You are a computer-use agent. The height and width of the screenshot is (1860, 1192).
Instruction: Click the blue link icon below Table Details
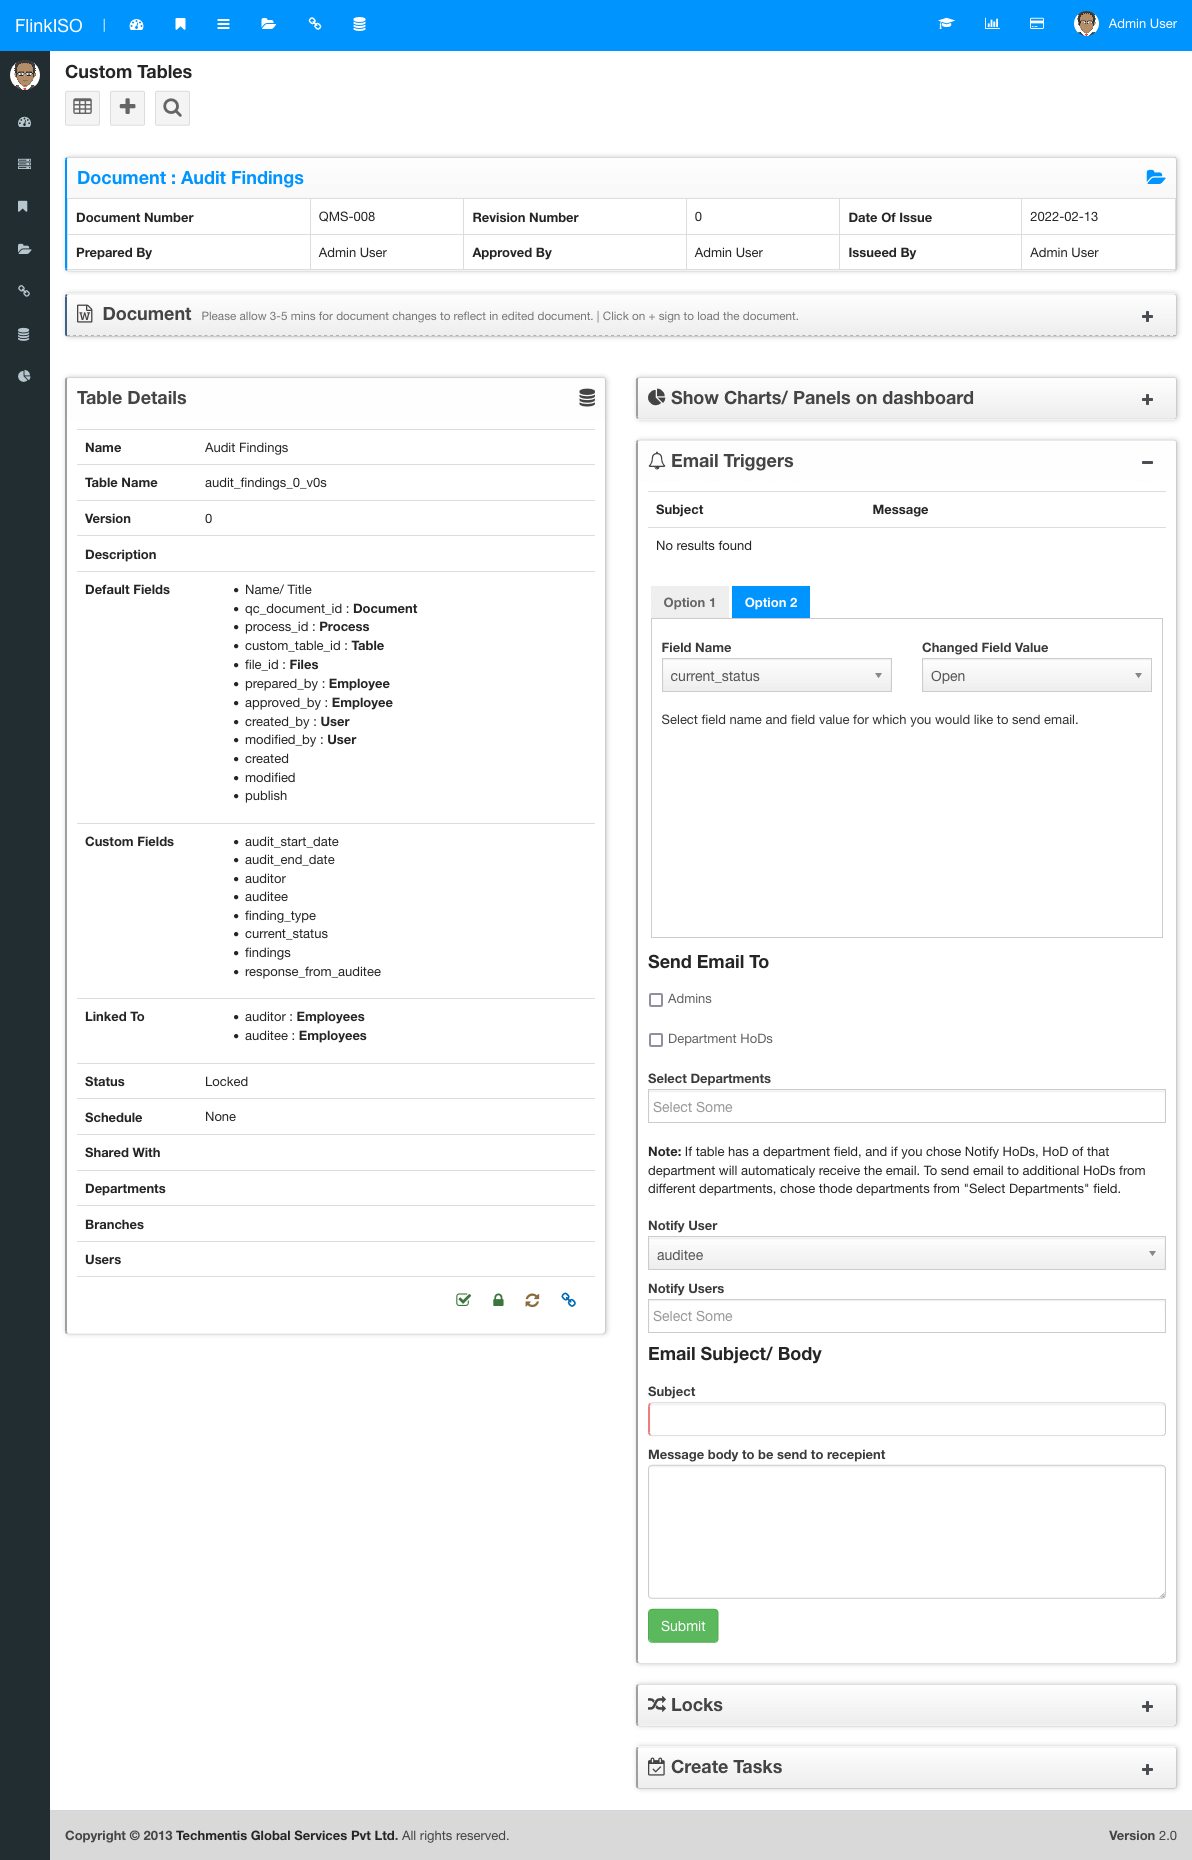(568, 1300)
